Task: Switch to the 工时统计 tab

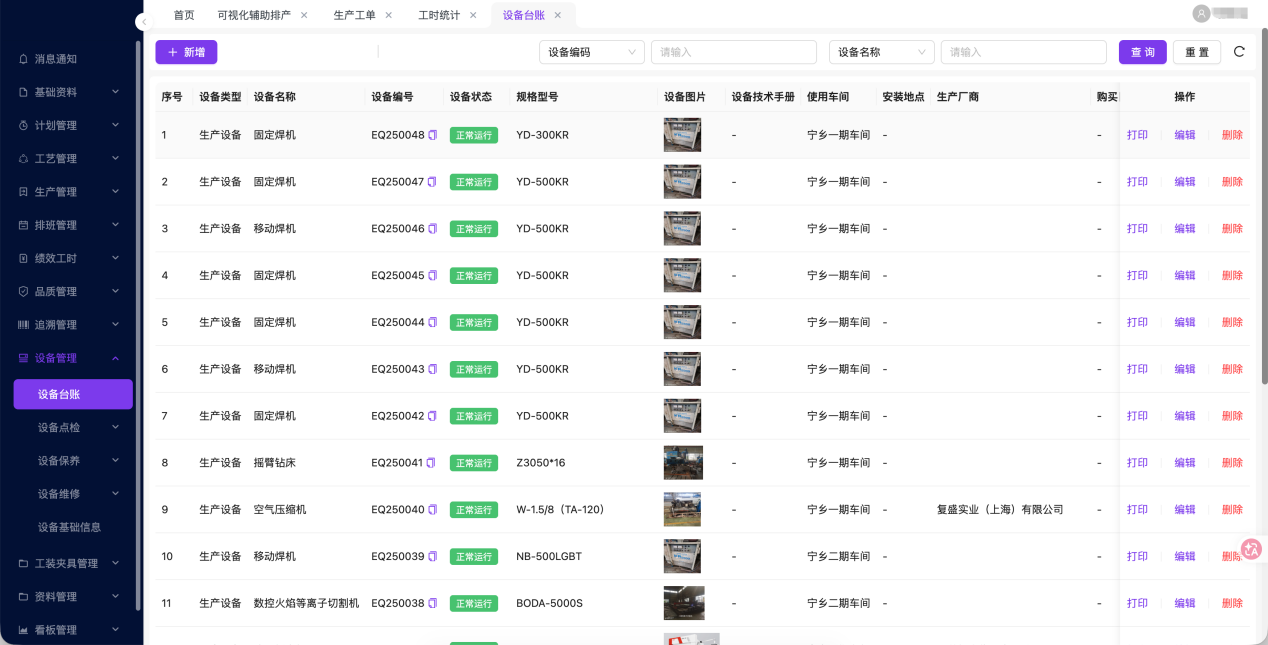Action: pyautogui.click(x=439, y=15)
